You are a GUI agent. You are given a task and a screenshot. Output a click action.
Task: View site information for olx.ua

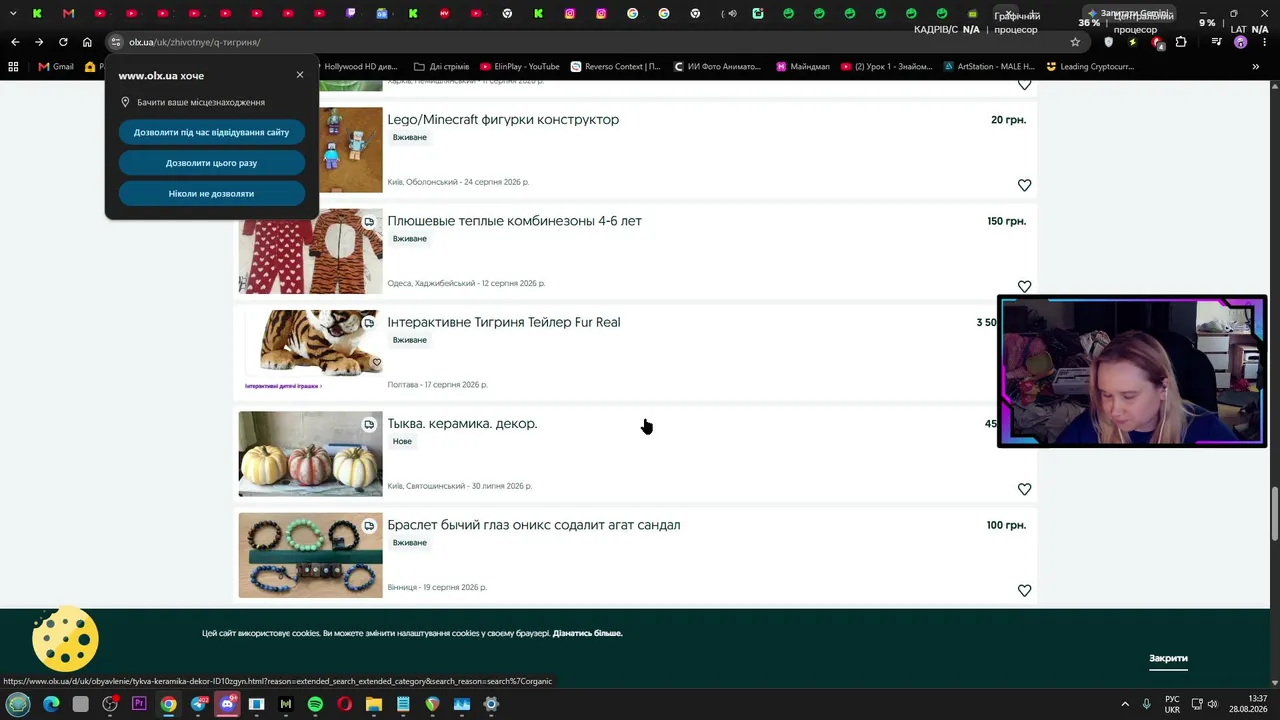tap(116, 42)
